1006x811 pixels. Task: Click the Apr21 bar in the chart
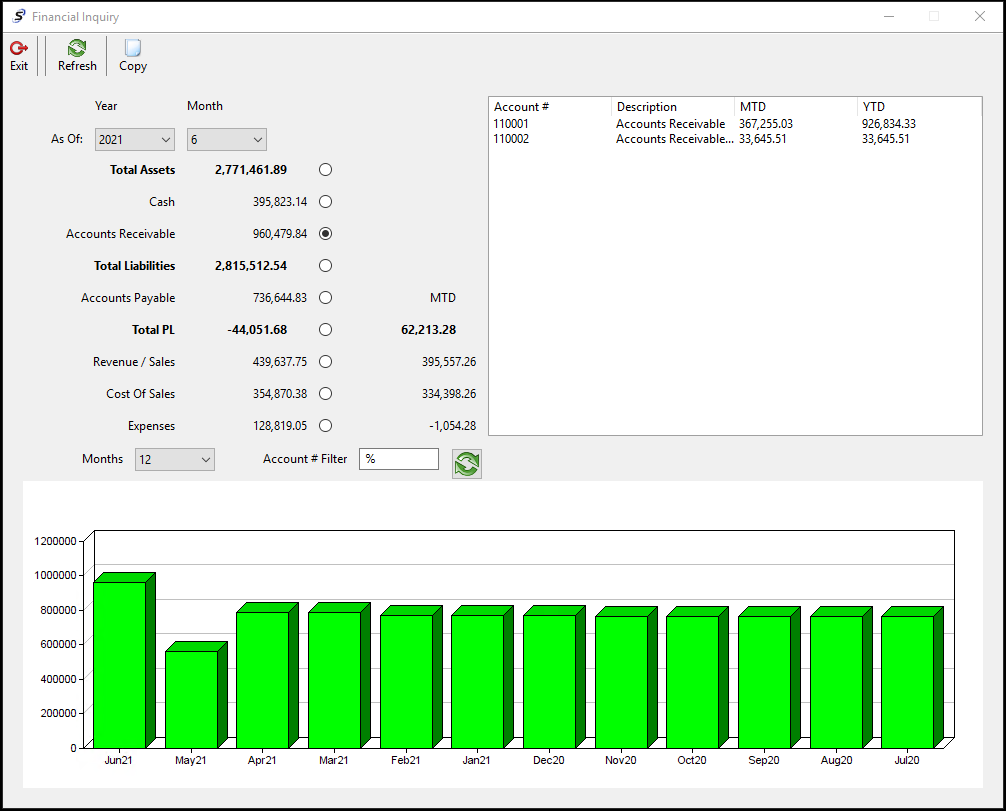(263, 679)
